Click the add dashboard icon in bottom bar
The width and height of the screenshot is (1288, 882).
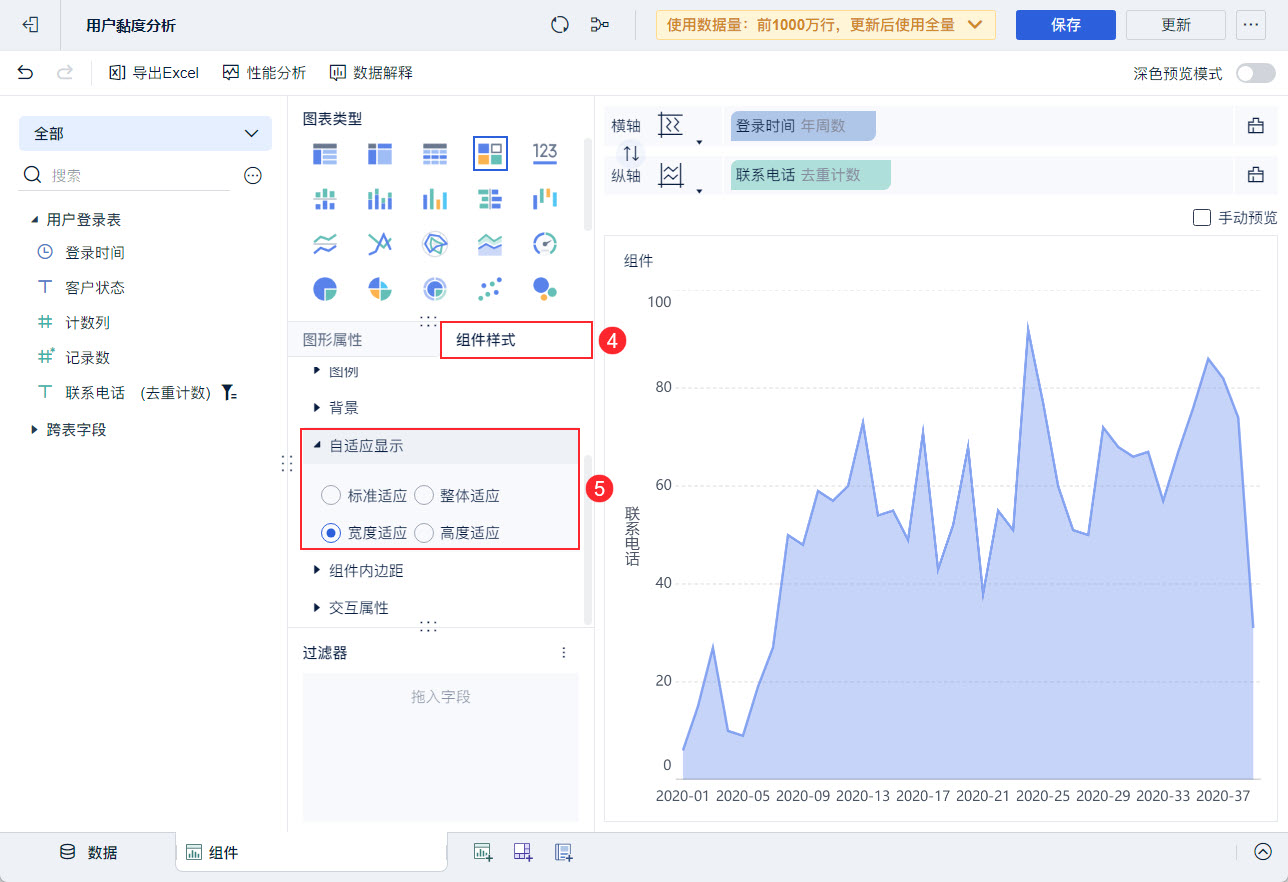coord(523,852)
